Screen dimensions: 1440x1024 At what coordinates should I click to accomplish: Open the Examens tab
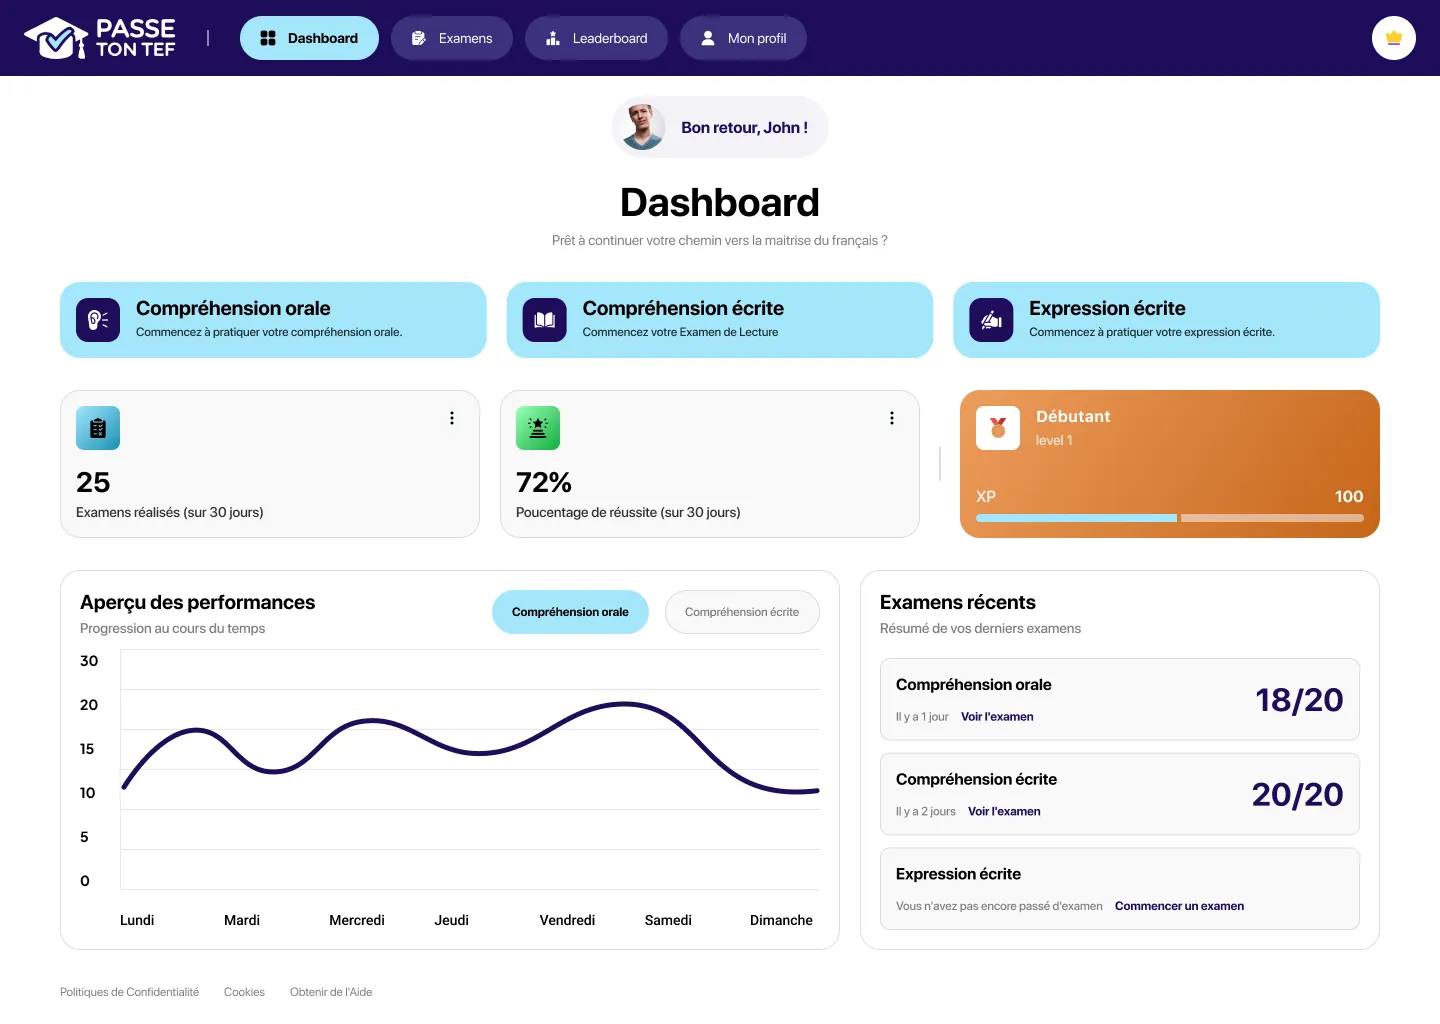(452, 38)
